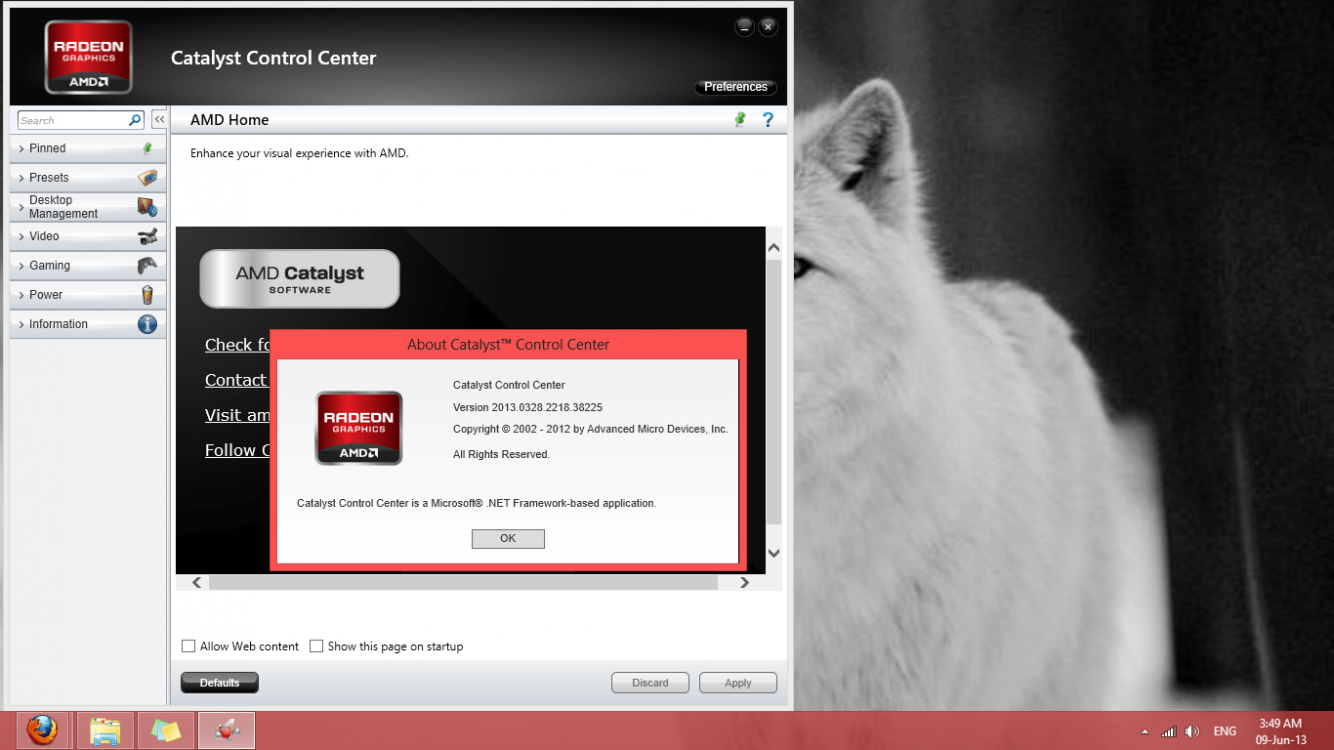Viewport: 1334px width, 750px height.
Task: Click the Power battery icon in sidebar
Action: tap(147, 295)
